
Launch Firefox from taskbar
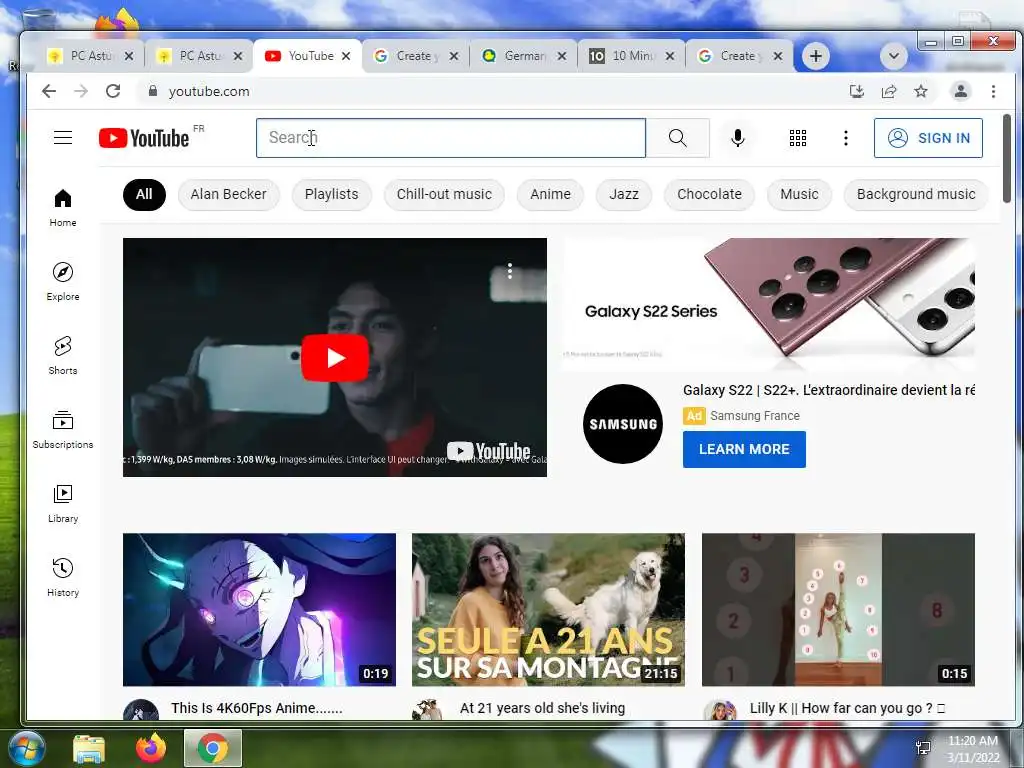pyautogui.click(x=151, y=748)
